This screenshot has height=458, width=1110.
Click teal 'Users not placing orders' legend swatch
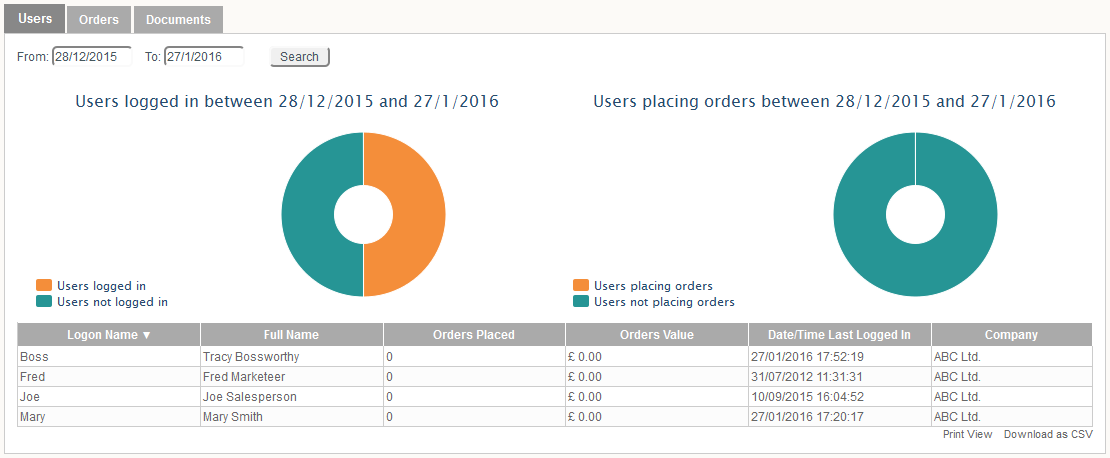[x=580, y=301]
